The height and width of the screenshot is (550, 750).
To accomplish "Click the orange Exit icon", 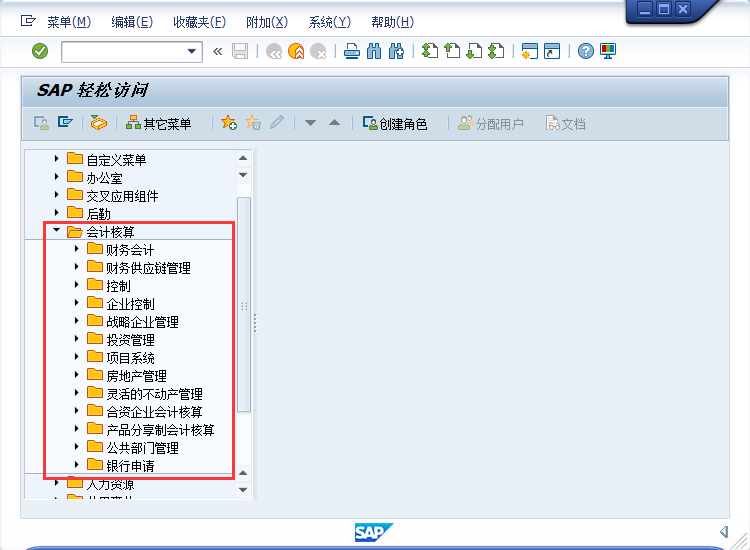I will click(296, 51).
